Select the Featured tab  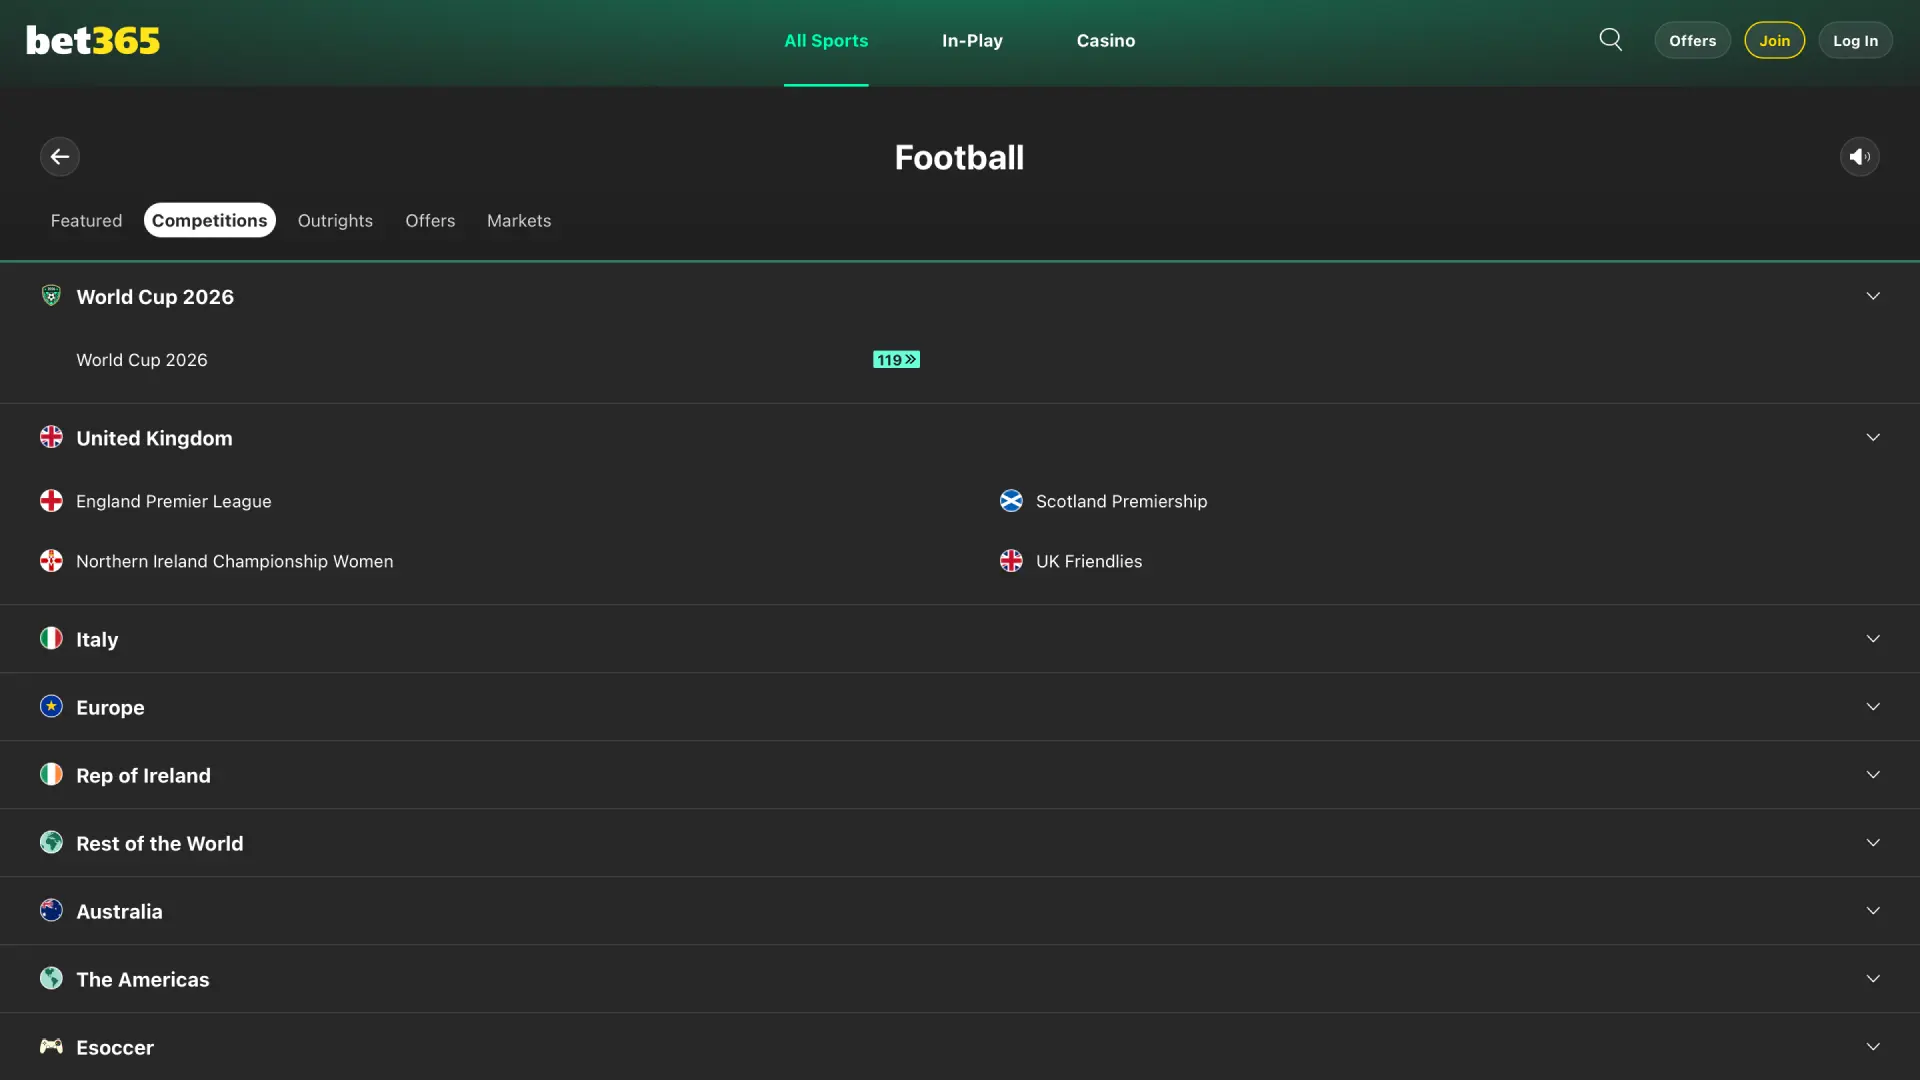[x=87, y=220]
